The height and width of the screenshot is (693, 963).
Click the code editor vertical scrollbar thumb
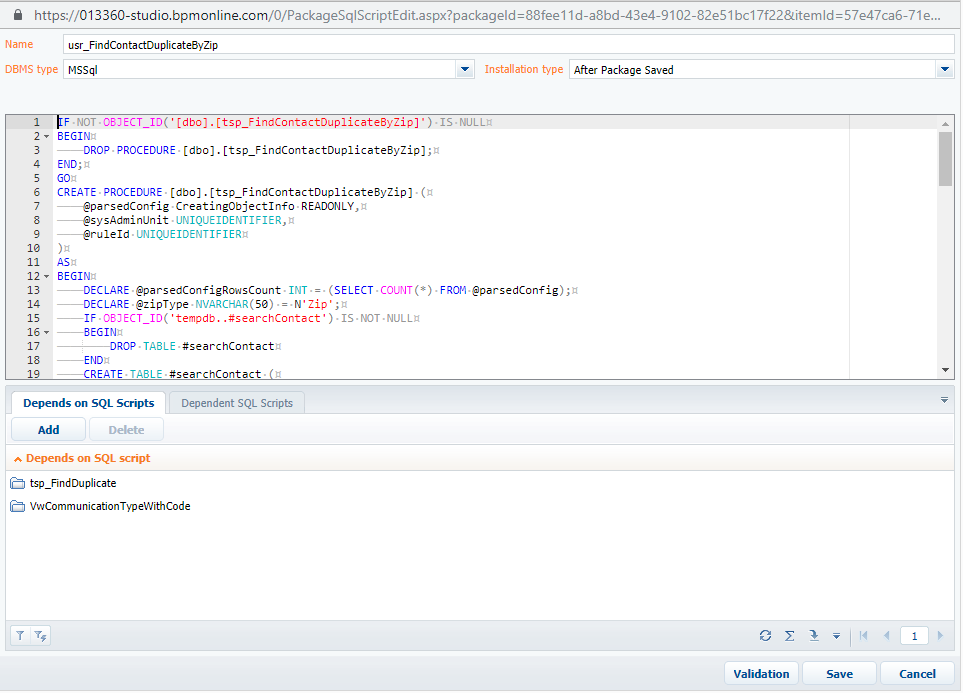(x=945, y=159)
